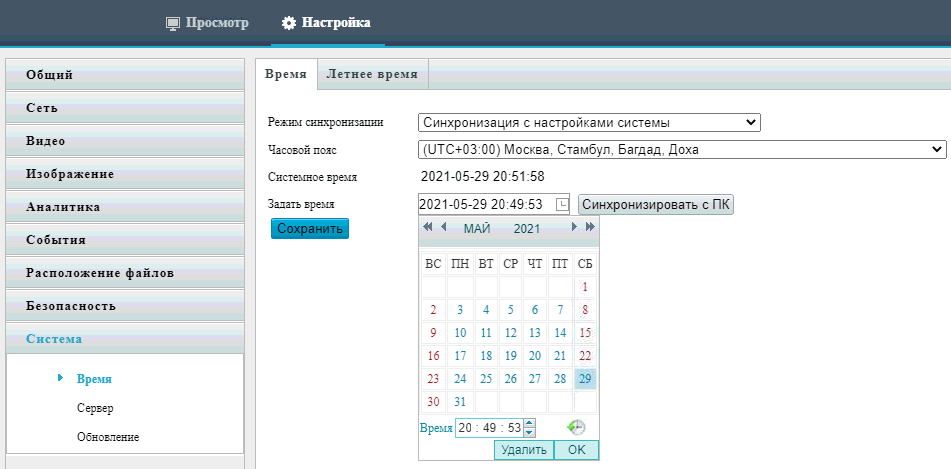Select May 7 in calendar
This screenshot has width=951, height=469.
(560, 310)
